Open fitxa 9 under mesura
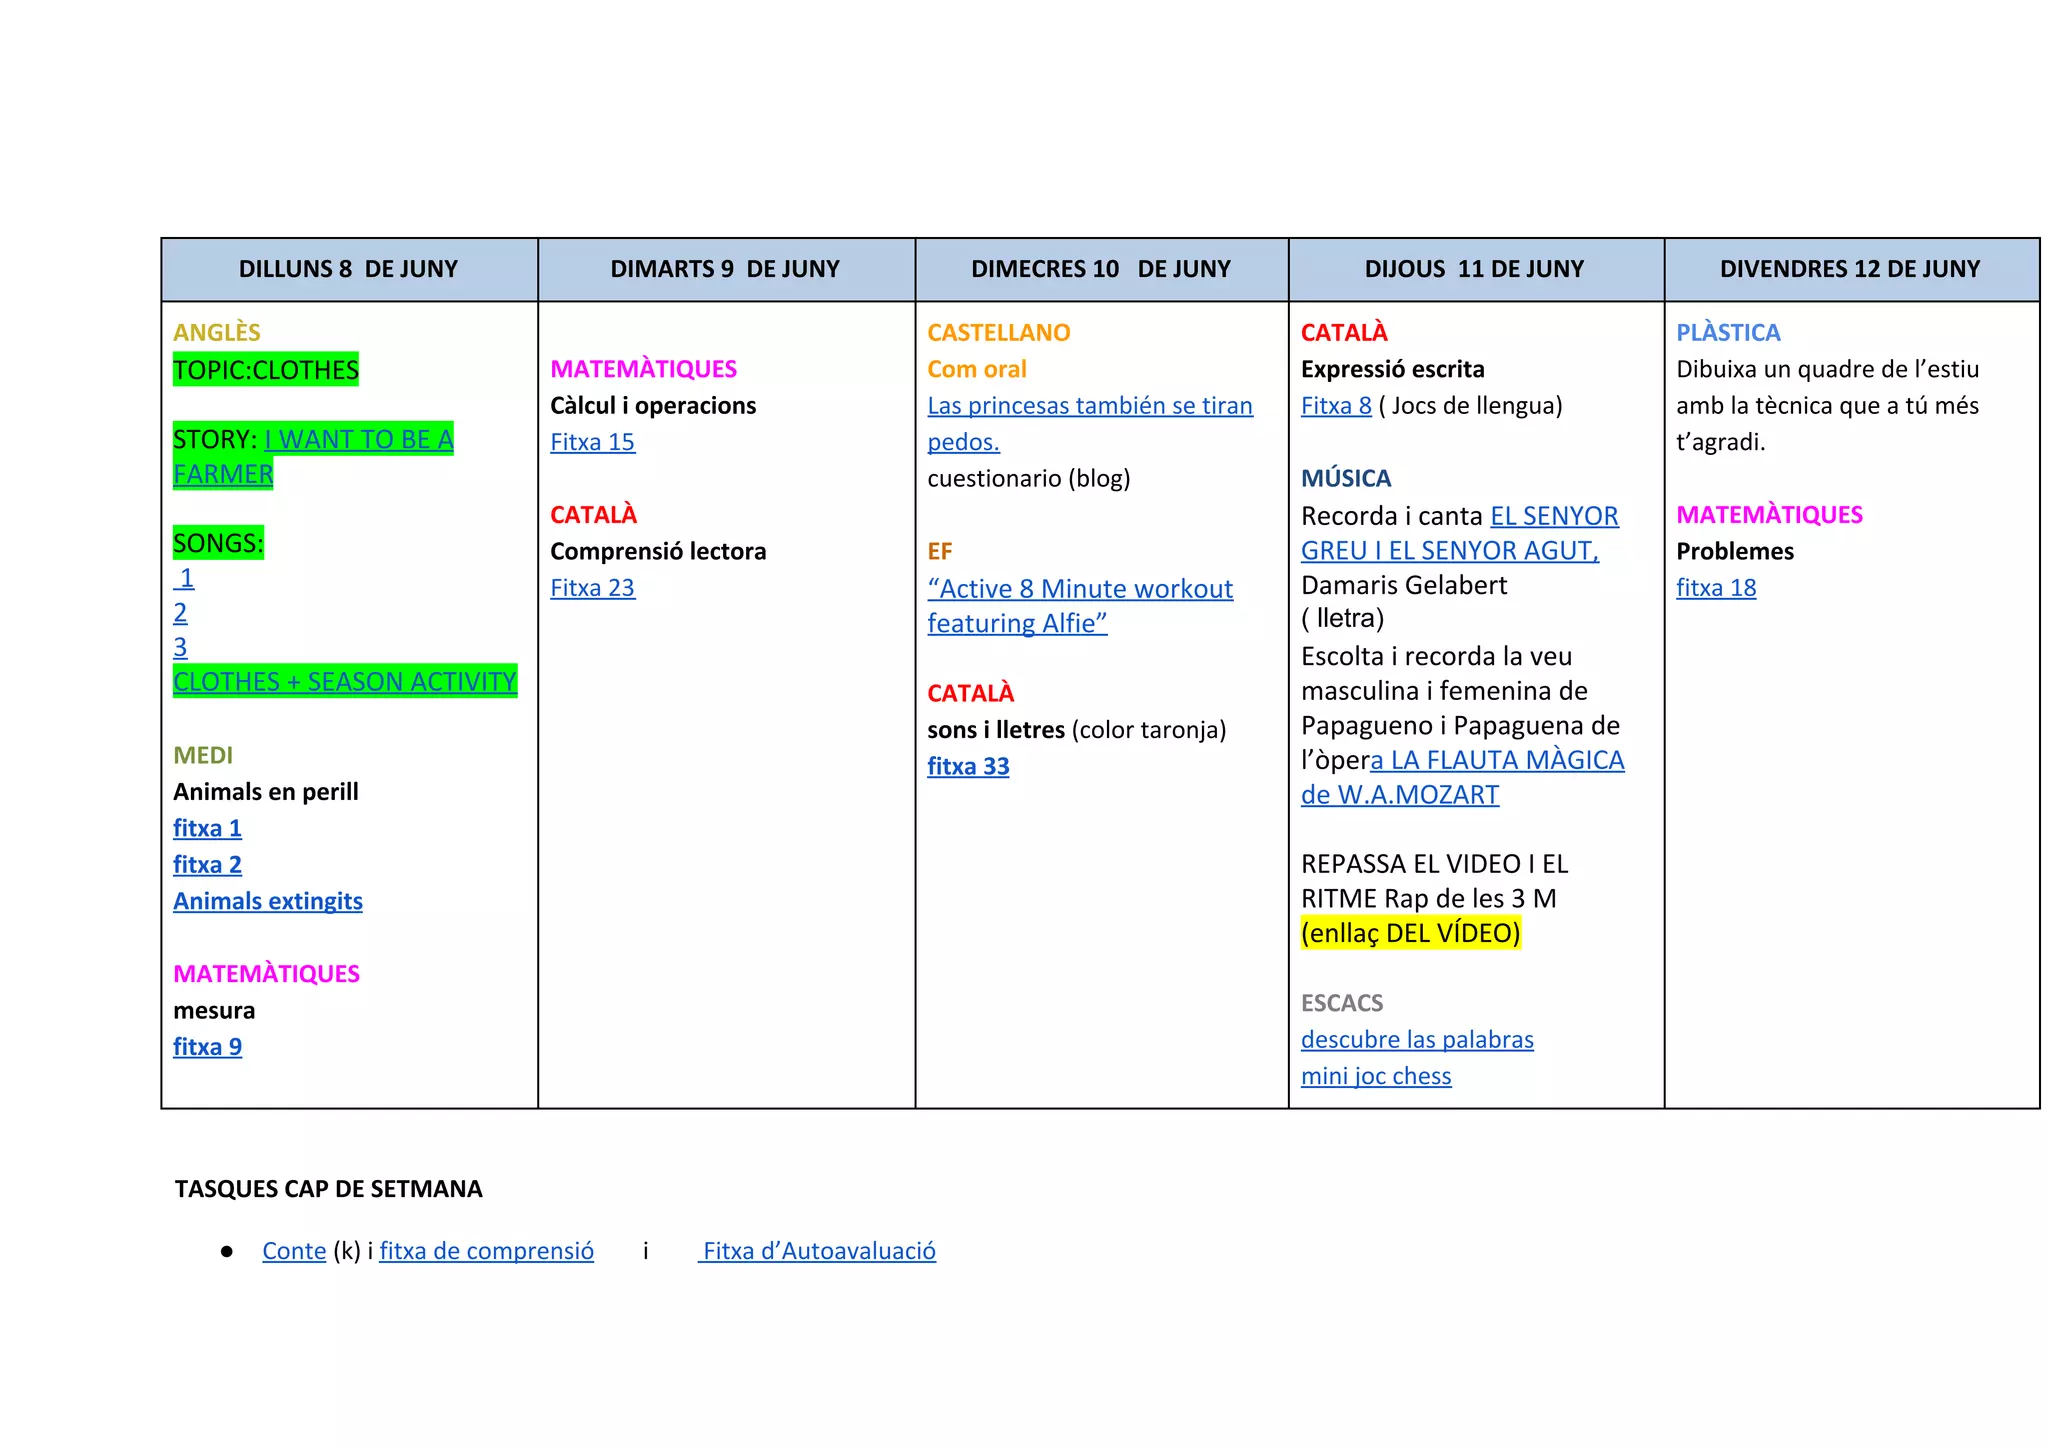 tap(207, 1047)
